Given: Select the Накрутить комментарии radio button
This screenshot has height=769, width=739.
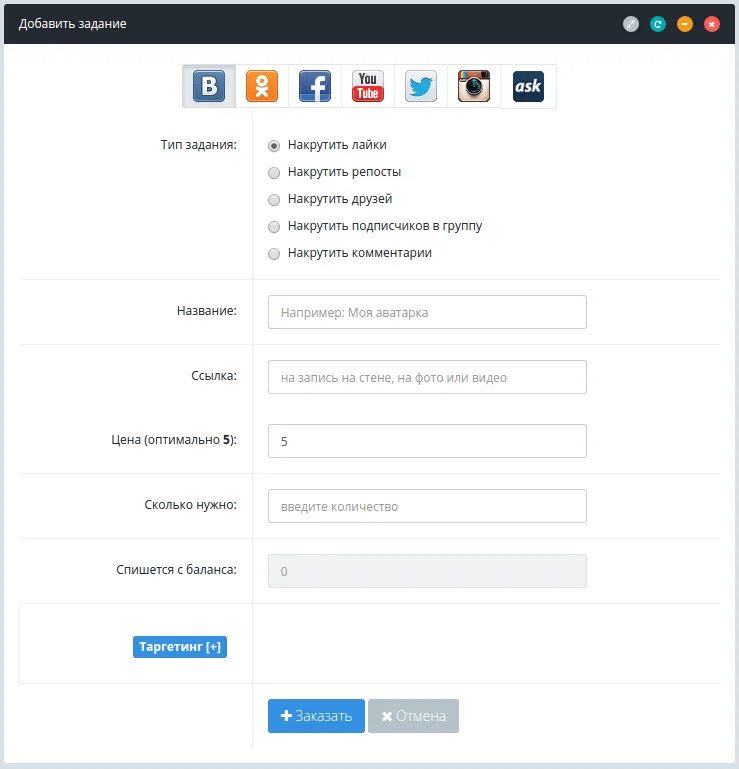Looking at the screenshot, I should coord(274,254).
